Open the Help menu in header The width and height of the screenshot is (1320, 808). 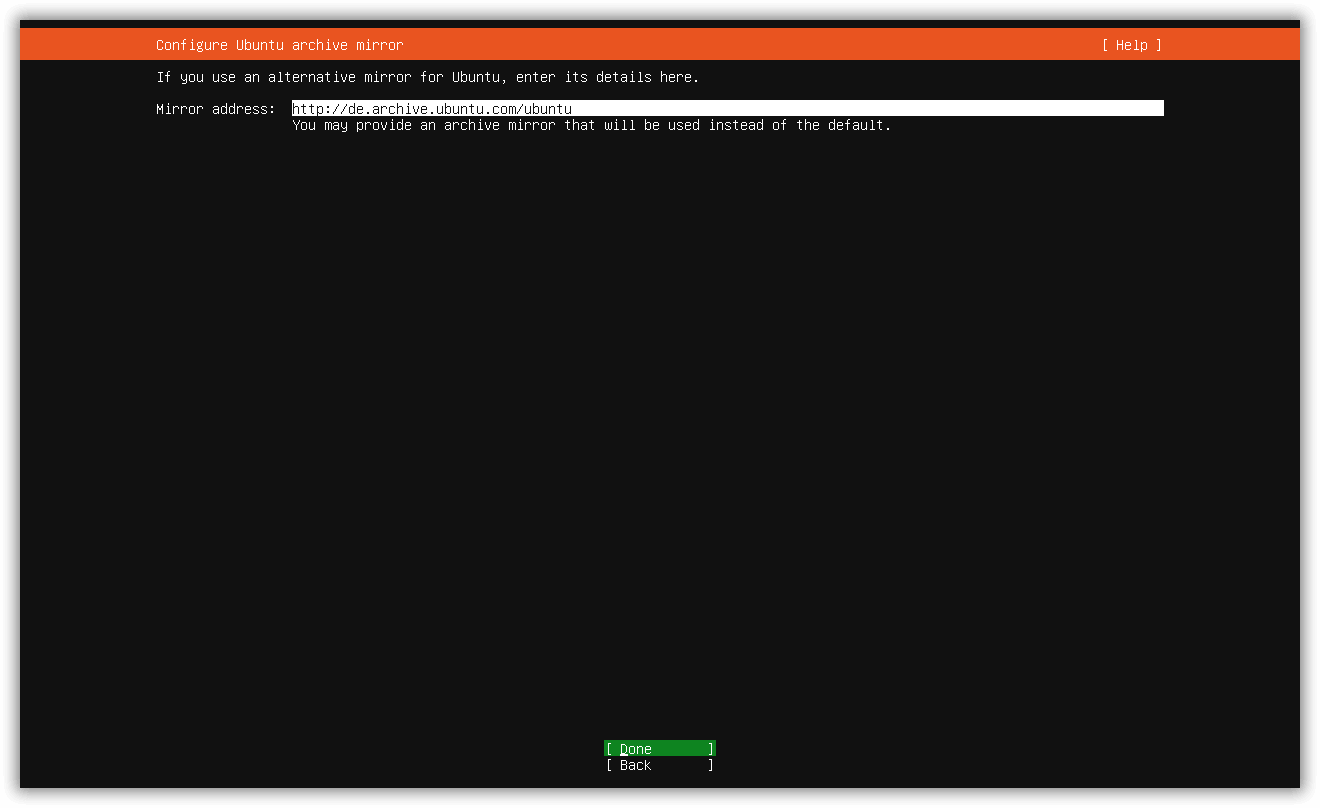1132,45
